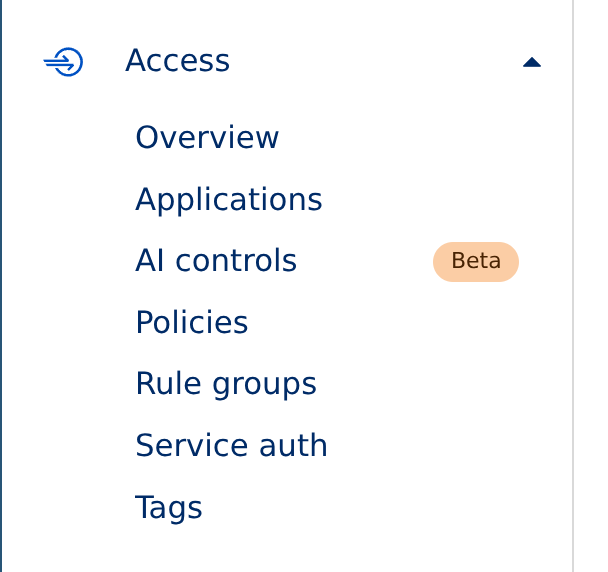Click the sidebar's right edge divider
The width and height of the screenshot is (608, 572).
point(573,286)
